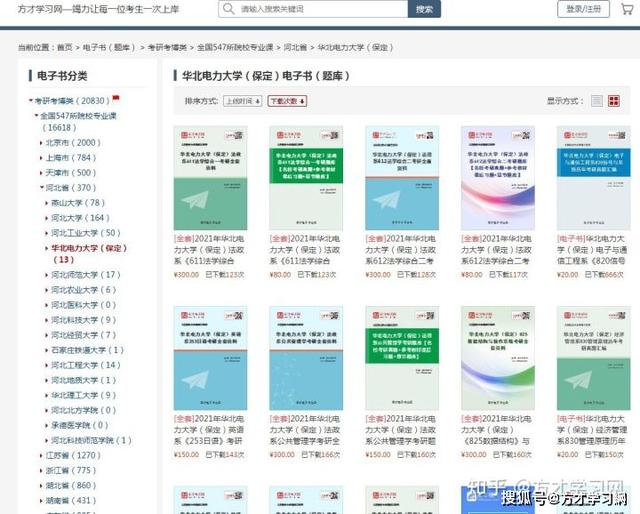The width and height of the screenshot is (640, 514).
Task: Open title link 法政系公共管理学考研题
Action: tap(400, 430)
